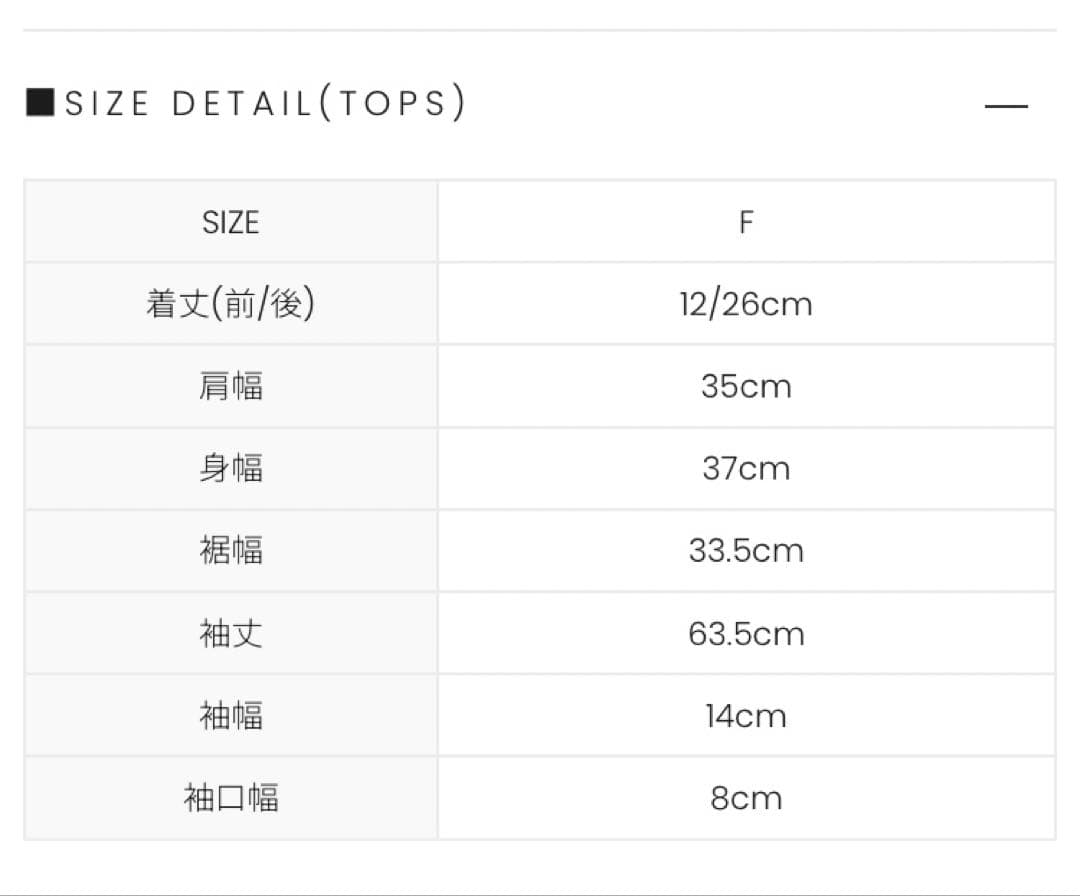Viewport: 1080px width, 896px height.
Task: Click the 袖口幅 row label
Action: [231, 797]
